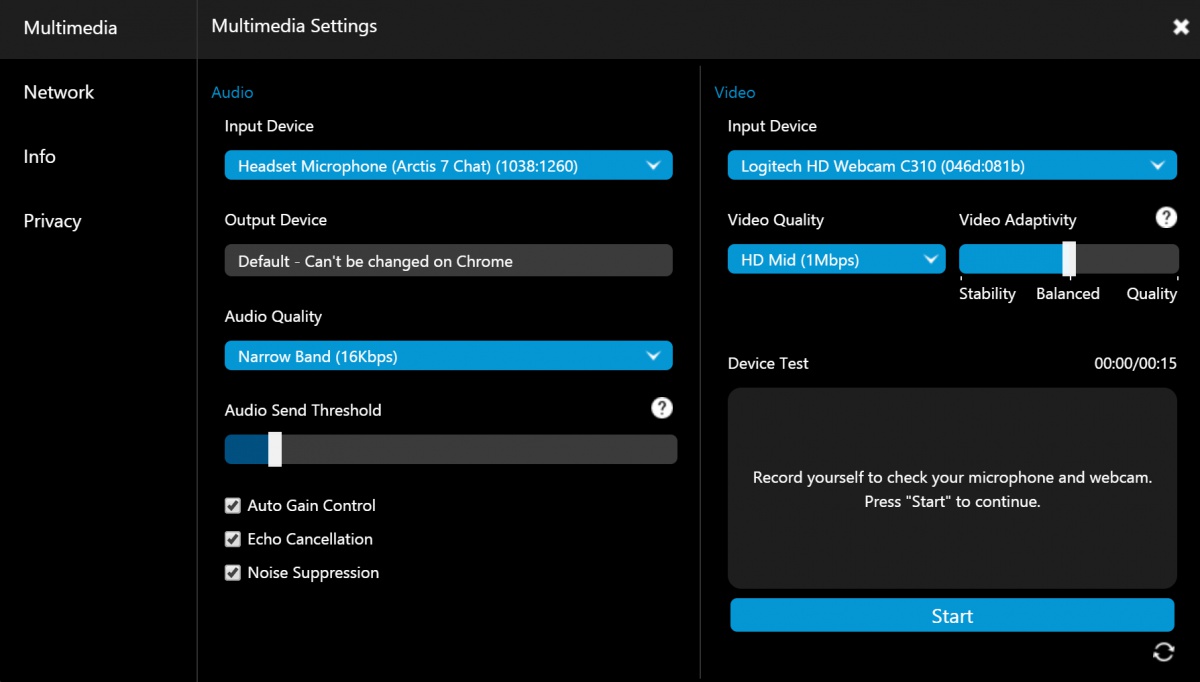Viewport: 1200px width, 682px height.
Task: Click the Device Test recording preview area
Action: click(x=951, y=488)
